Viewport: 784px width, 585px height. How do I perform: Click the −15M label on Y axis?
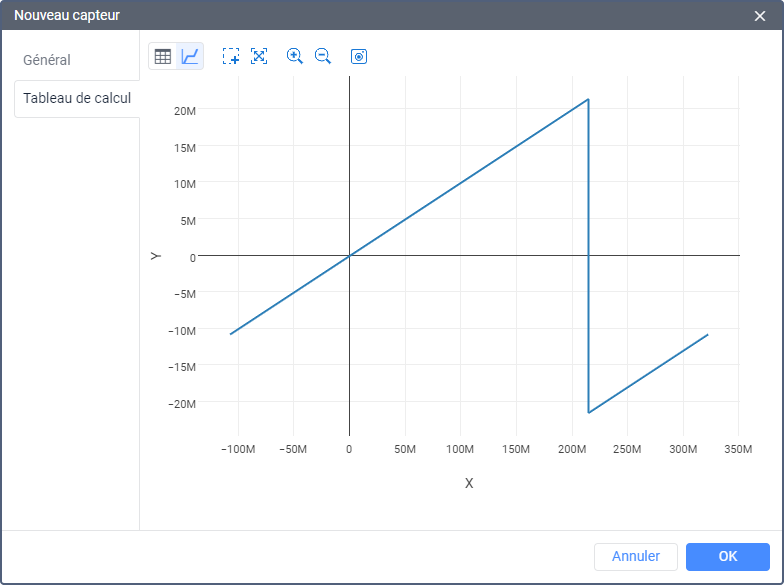point(182,367)
